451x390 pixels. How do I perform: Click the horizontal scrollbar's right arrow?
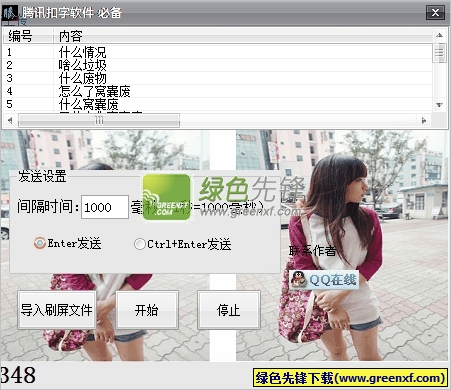424,120
